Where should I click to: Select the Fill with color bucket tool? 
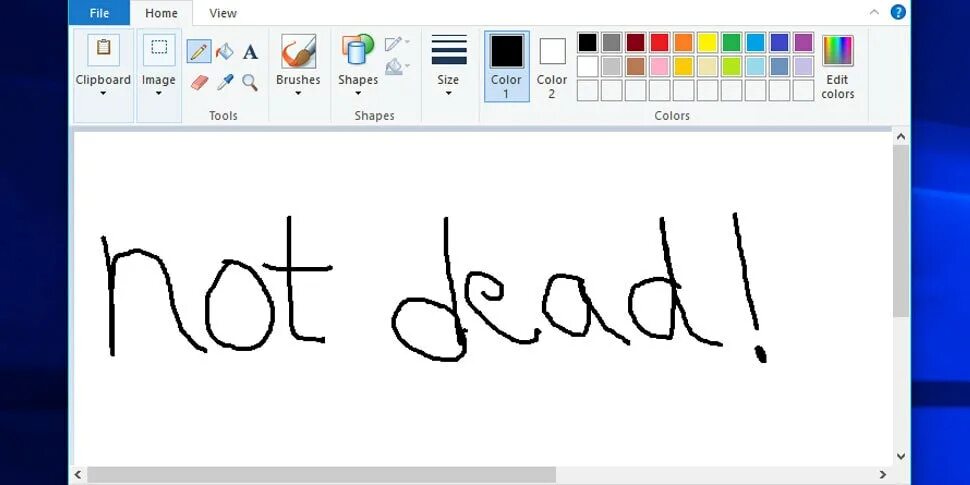click(225, 51)
